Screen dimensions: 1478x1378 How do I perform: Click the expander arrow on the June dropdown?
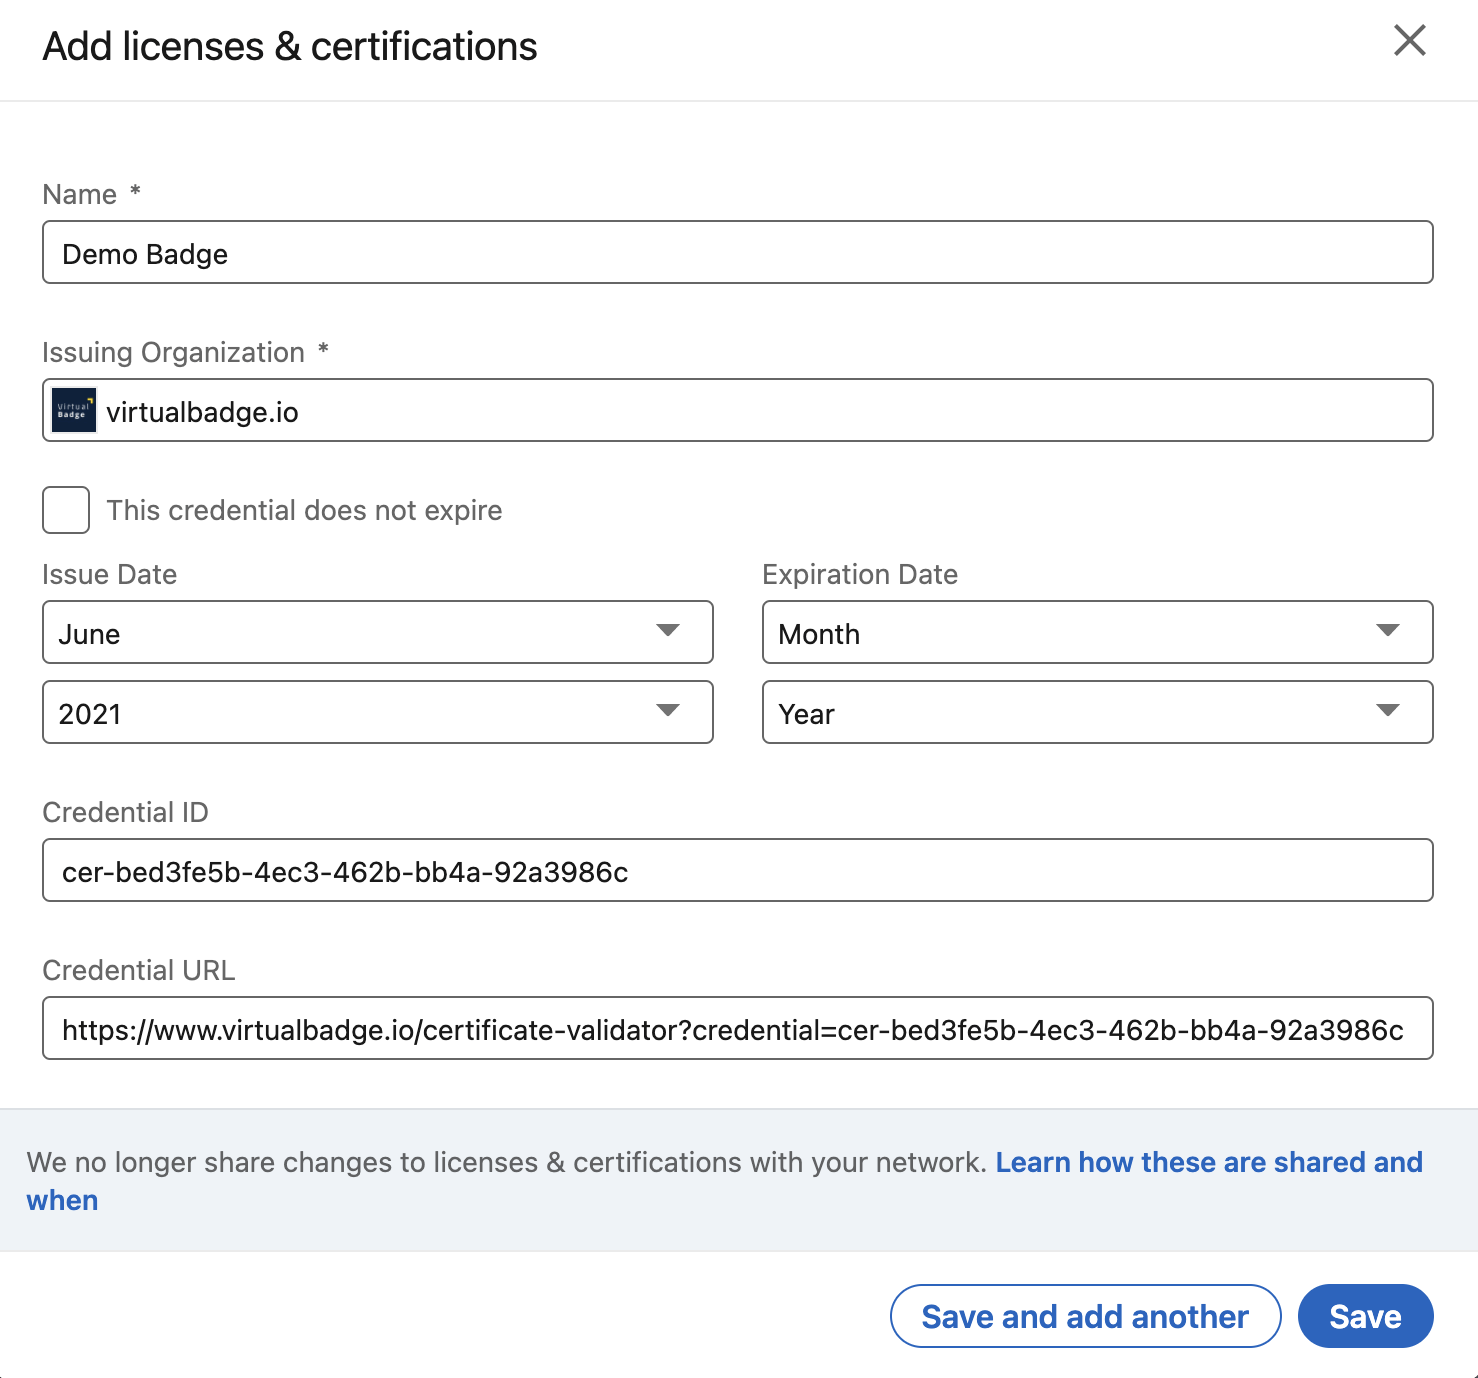[x=672, y=632]
